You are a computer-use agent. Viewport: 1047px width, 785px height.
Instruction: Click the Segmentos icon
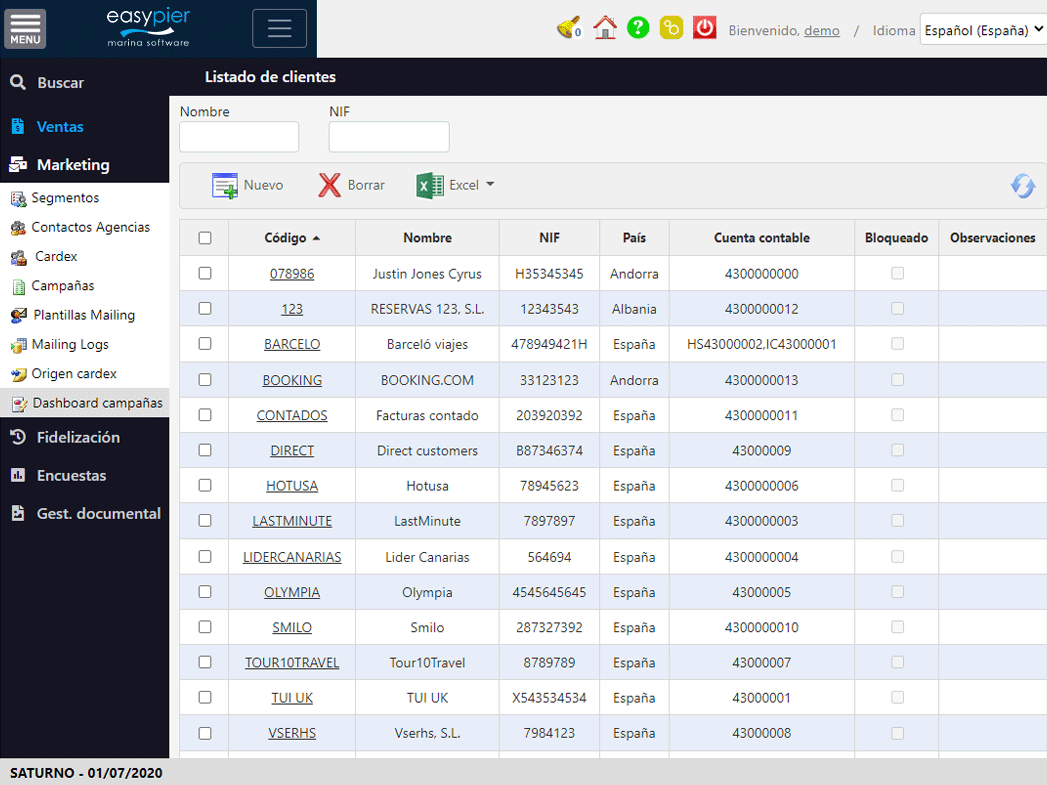[19, 198]
